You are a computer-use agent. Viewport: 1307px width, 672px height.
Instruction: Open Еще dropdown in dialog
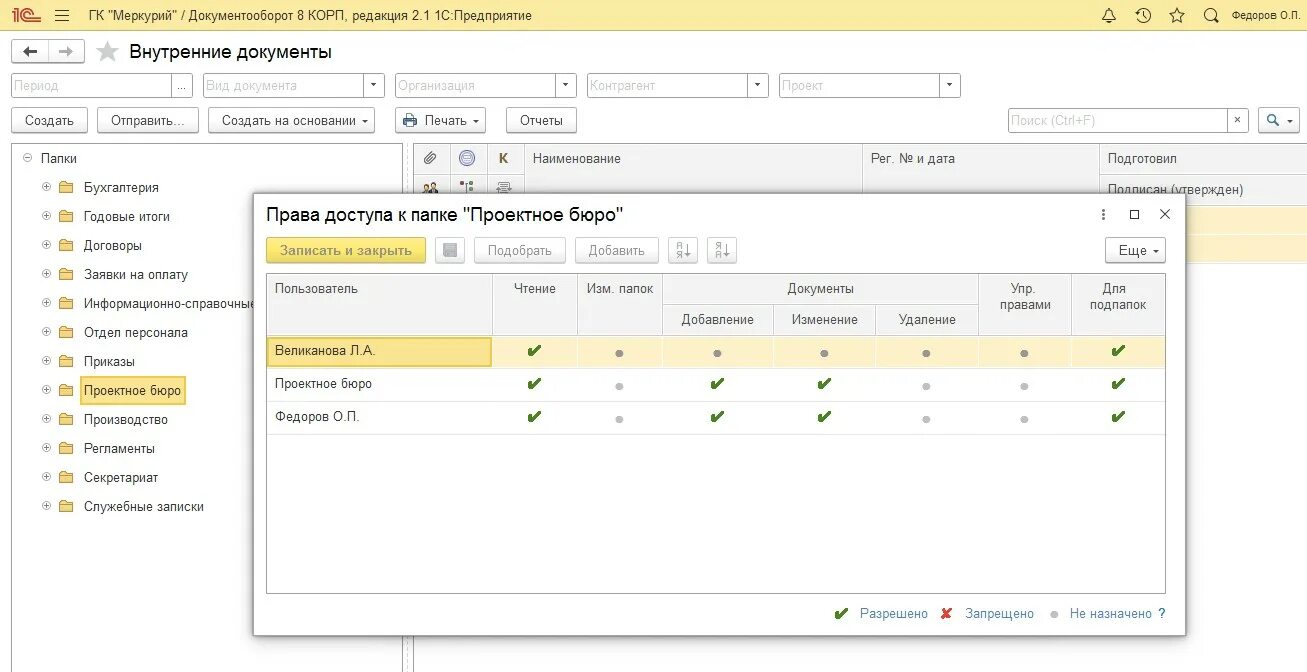click(1135, 250)
